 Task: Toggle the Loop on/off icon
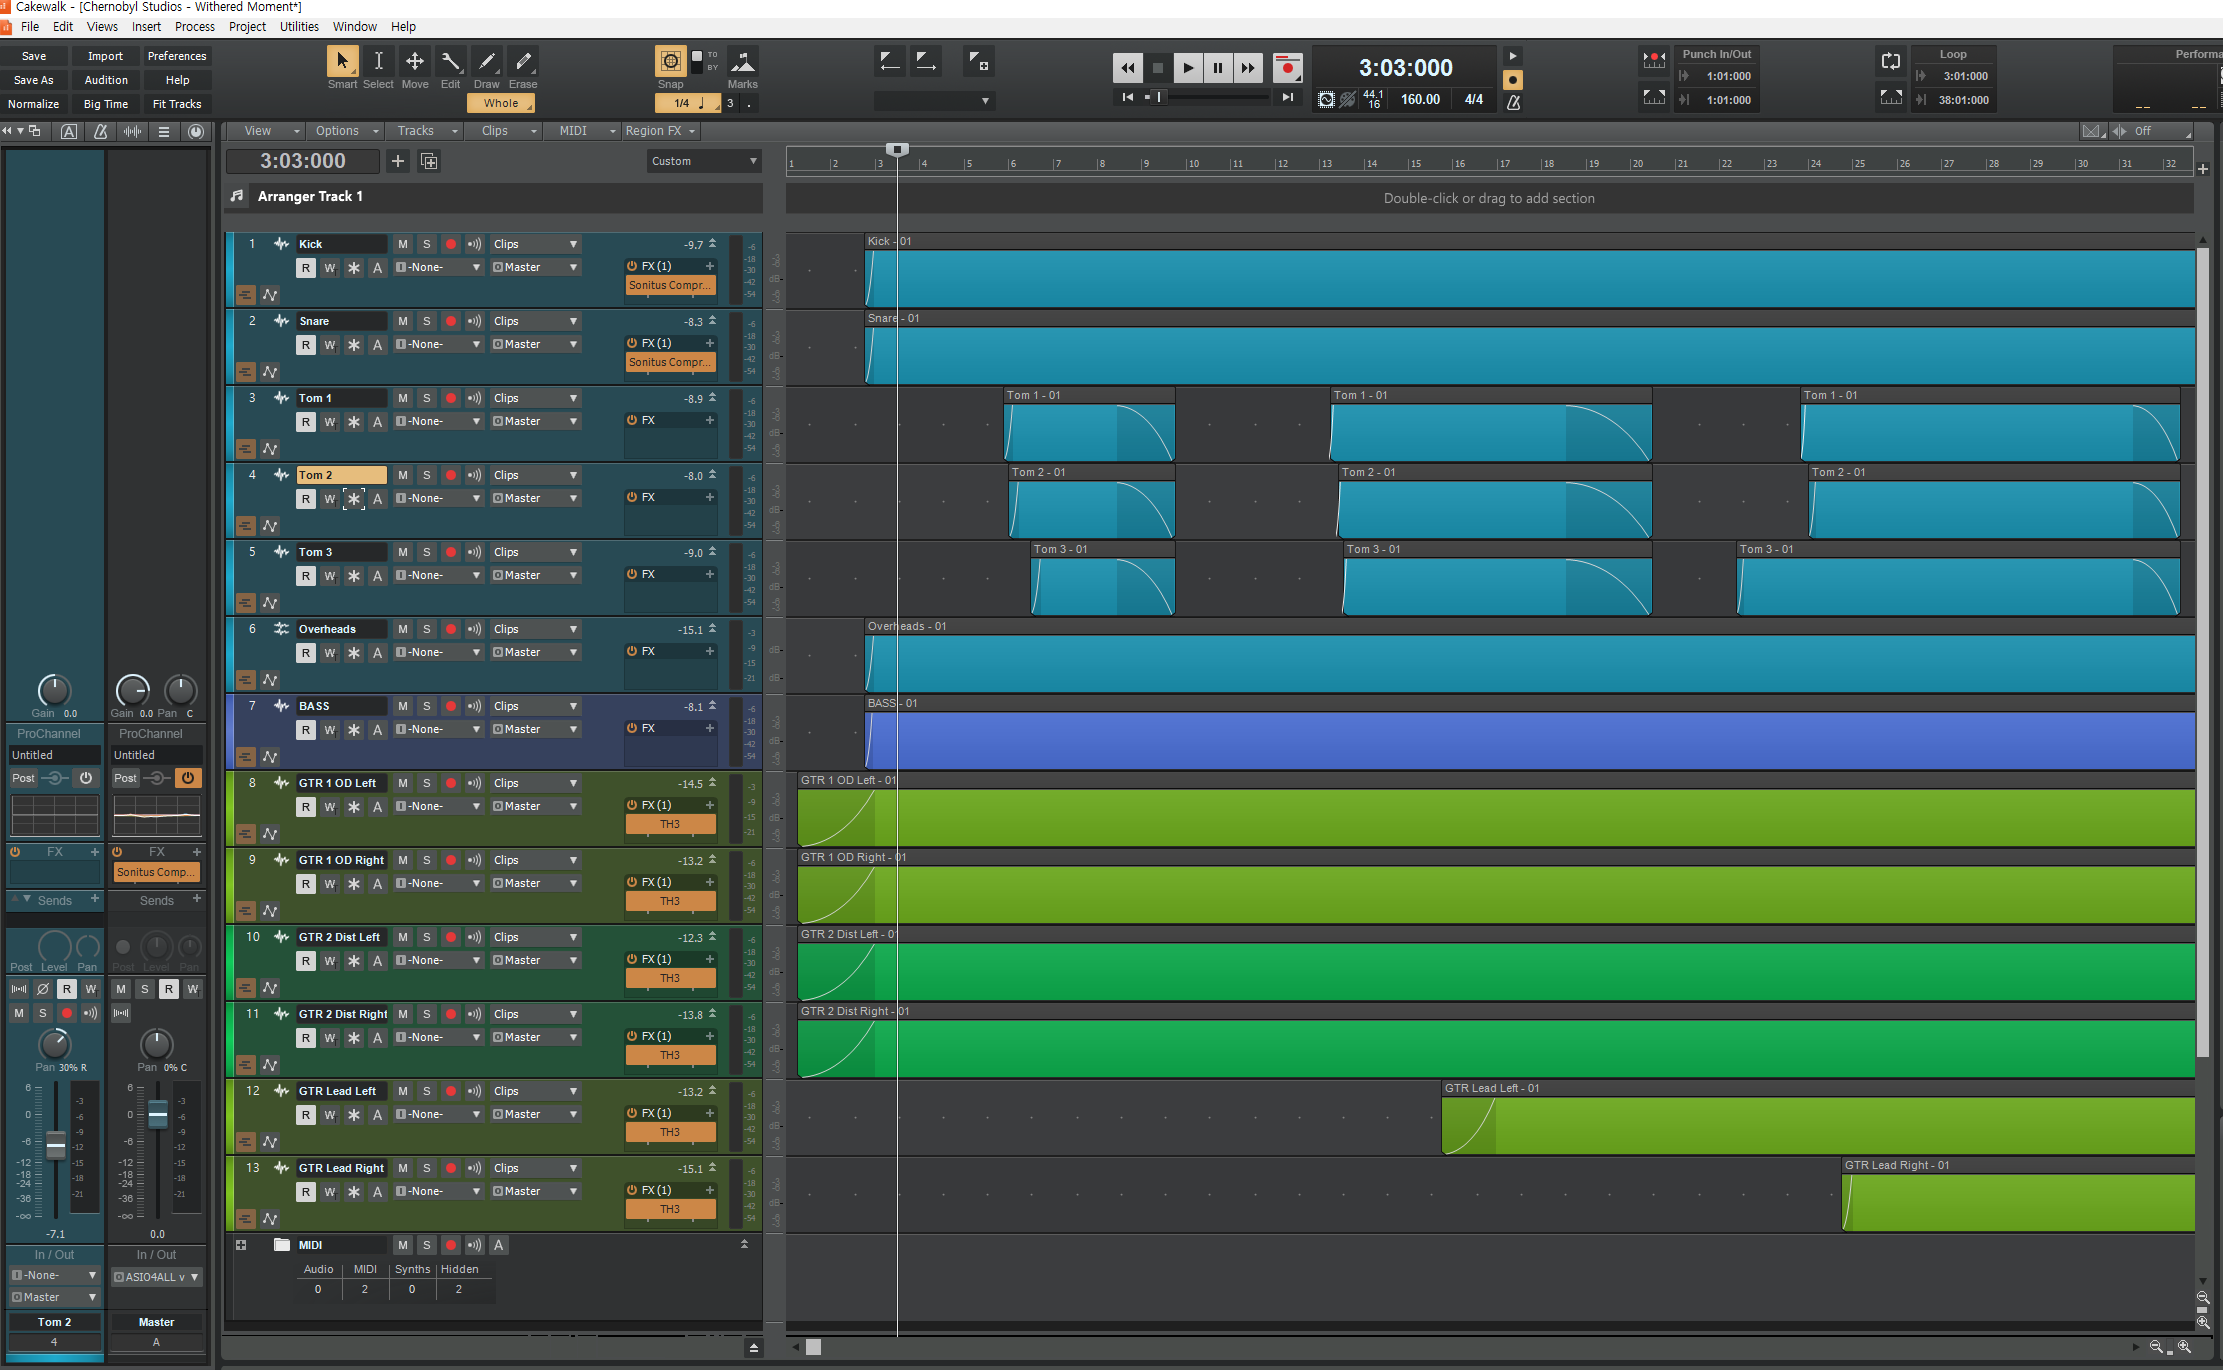pos(1890,62)
